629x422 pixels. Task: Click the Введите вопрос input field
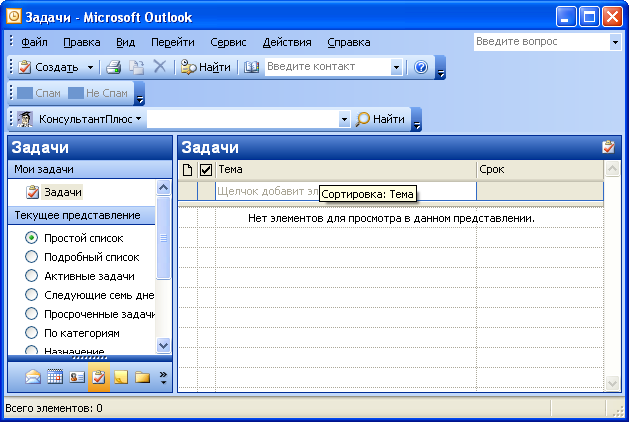[542, 42]
